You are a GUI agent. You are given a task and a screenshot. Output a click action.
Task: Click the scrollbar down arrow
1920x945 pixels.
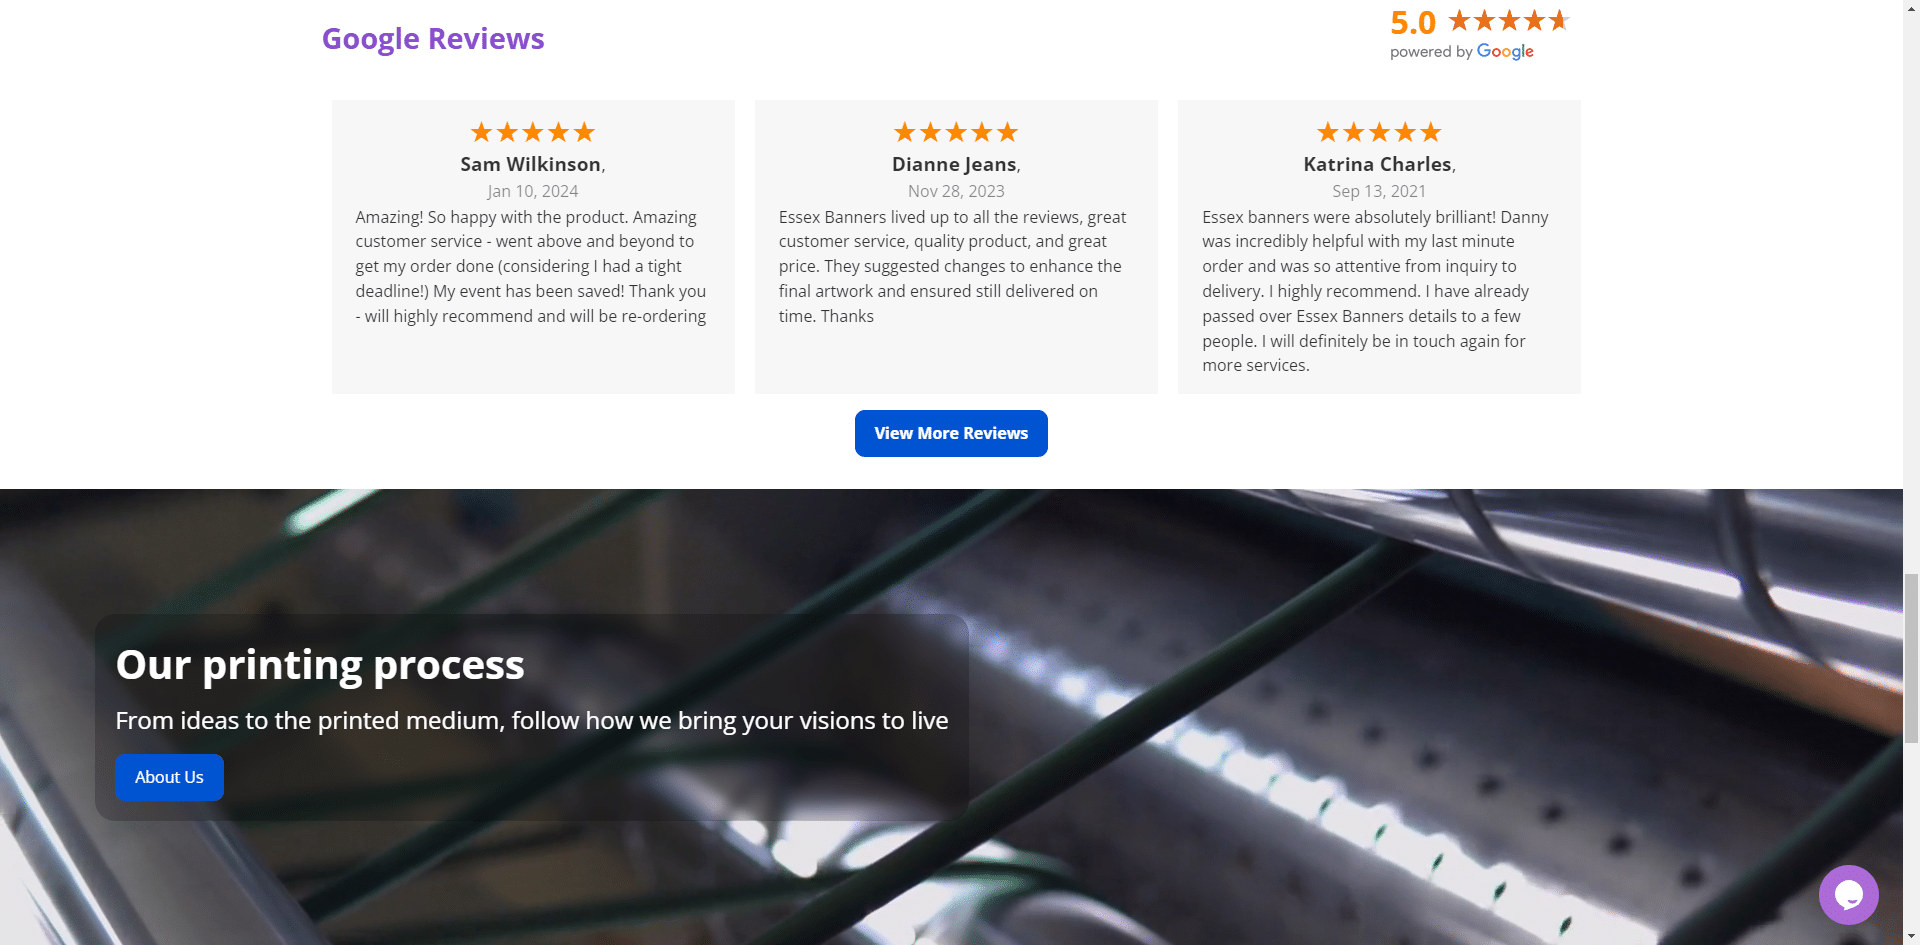point(1911,937)
